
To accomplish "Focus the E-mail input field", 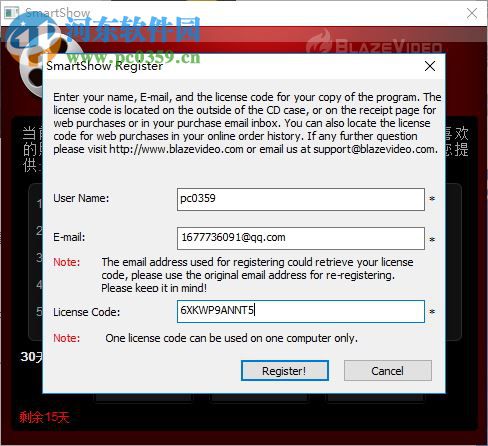I will point(301,238).
